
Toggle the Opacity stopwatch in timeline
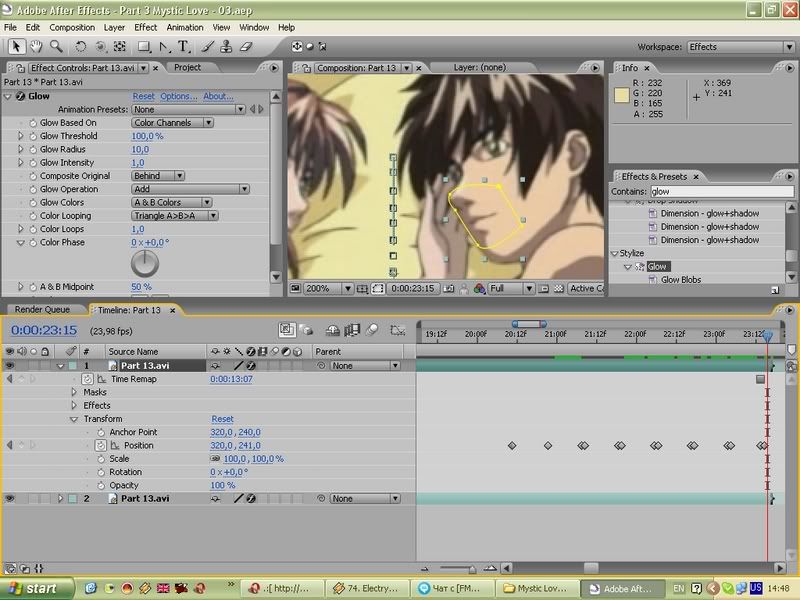pyautogui.click(x=101, y=486)
